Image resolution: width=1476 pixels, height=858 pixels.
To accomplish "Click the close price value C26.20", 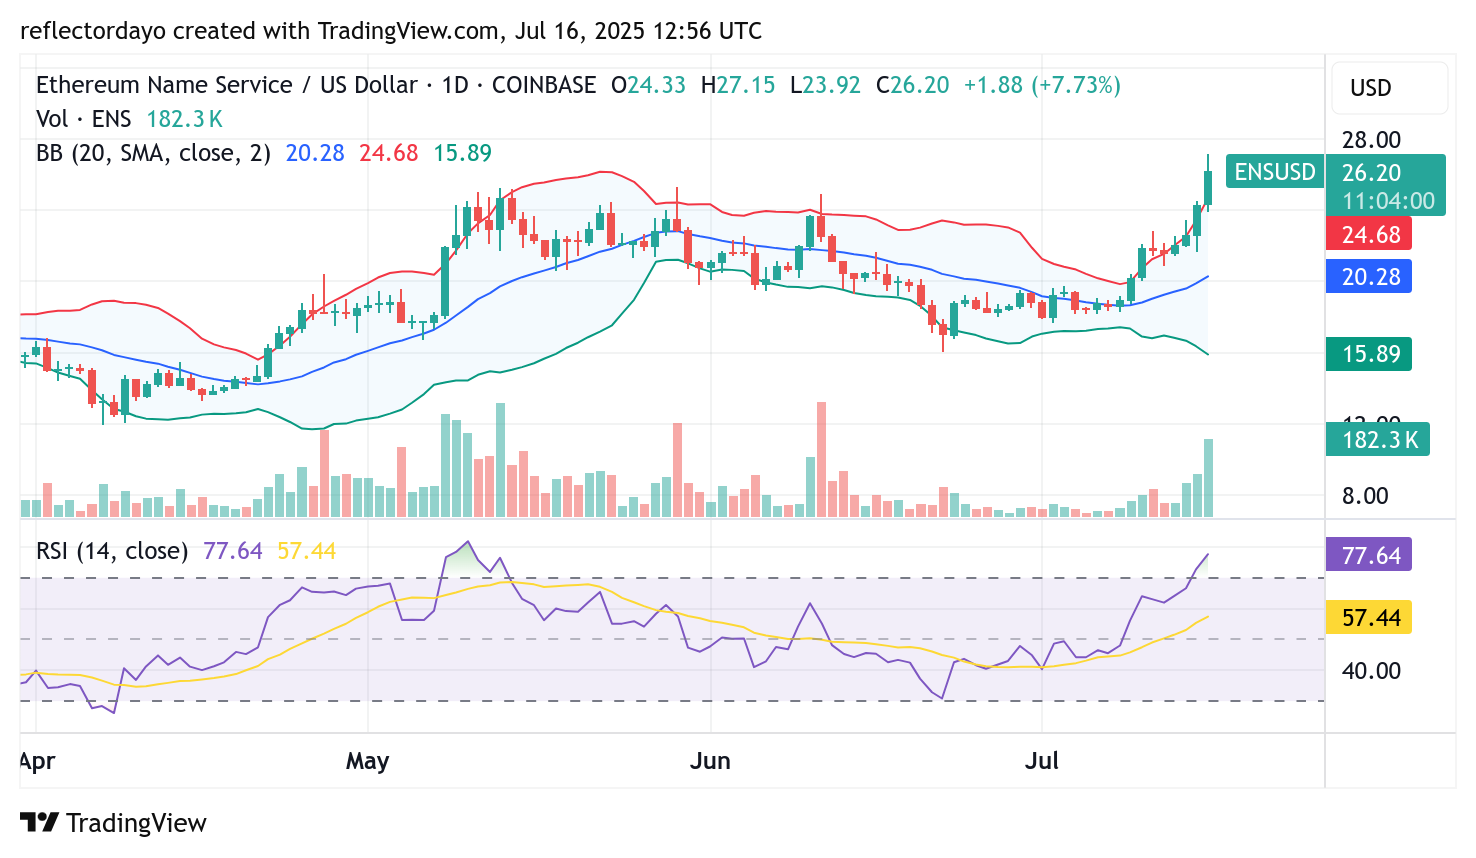I will (913, 85).
